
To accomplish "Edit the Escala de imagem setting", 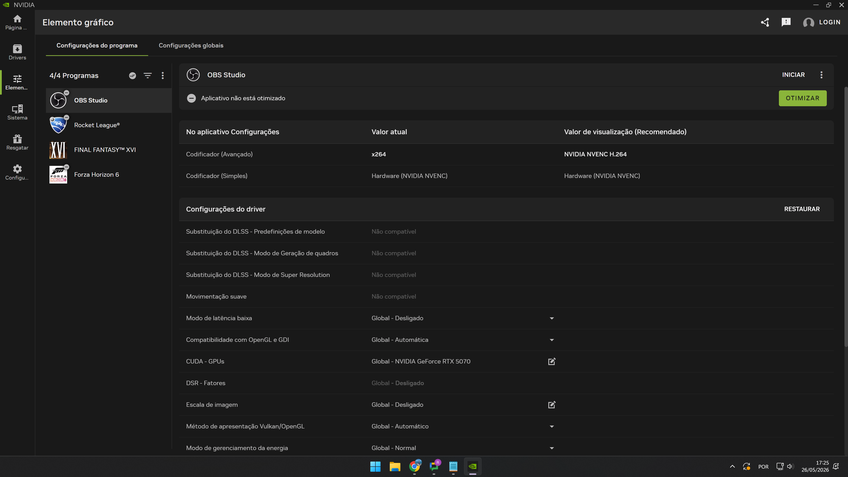I will [552, 405].
